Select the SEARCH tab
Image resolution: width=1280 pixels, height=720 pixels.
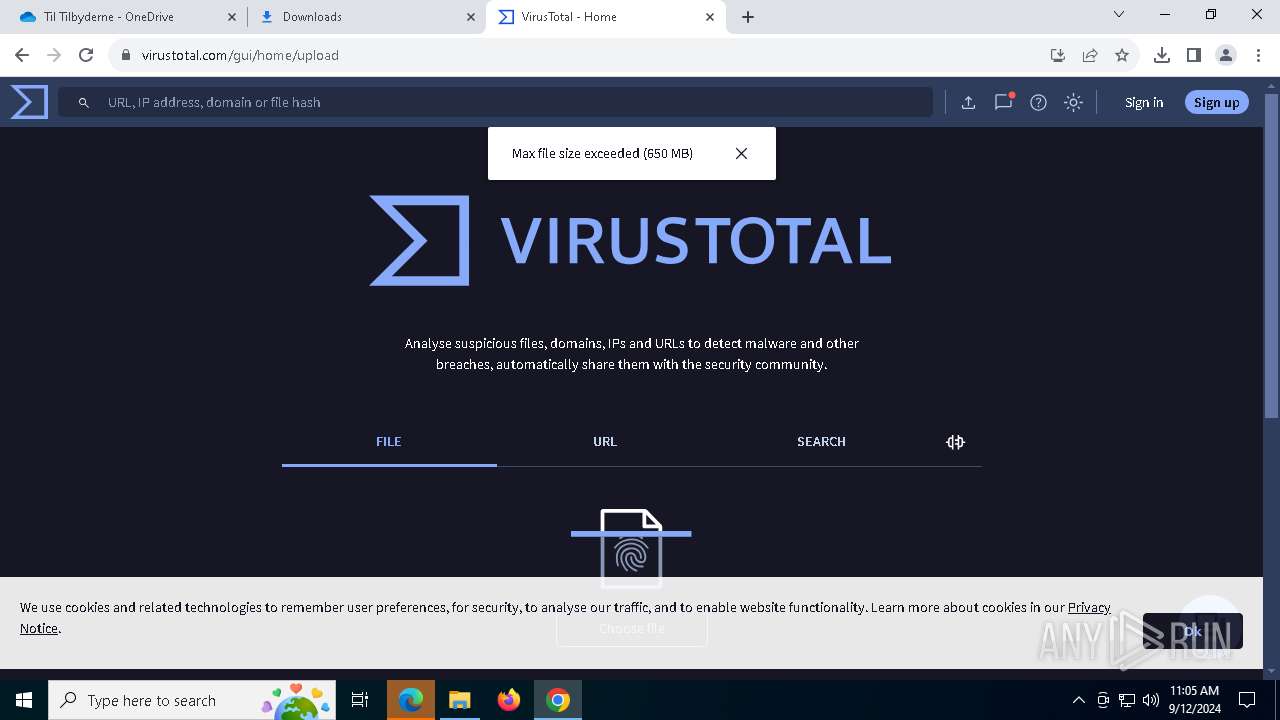point(821,442)
